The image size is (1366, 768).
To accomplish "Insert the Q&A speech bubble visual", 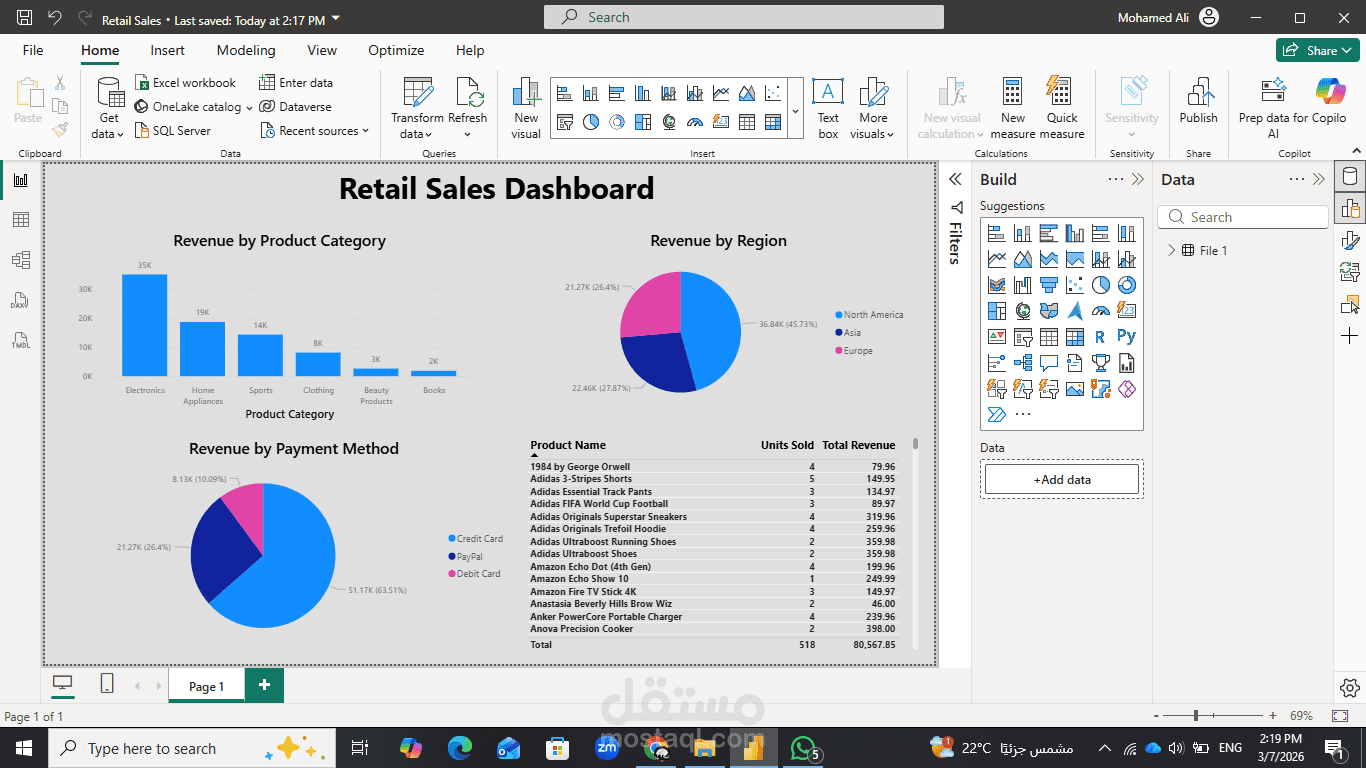I will coord(1049,363).
